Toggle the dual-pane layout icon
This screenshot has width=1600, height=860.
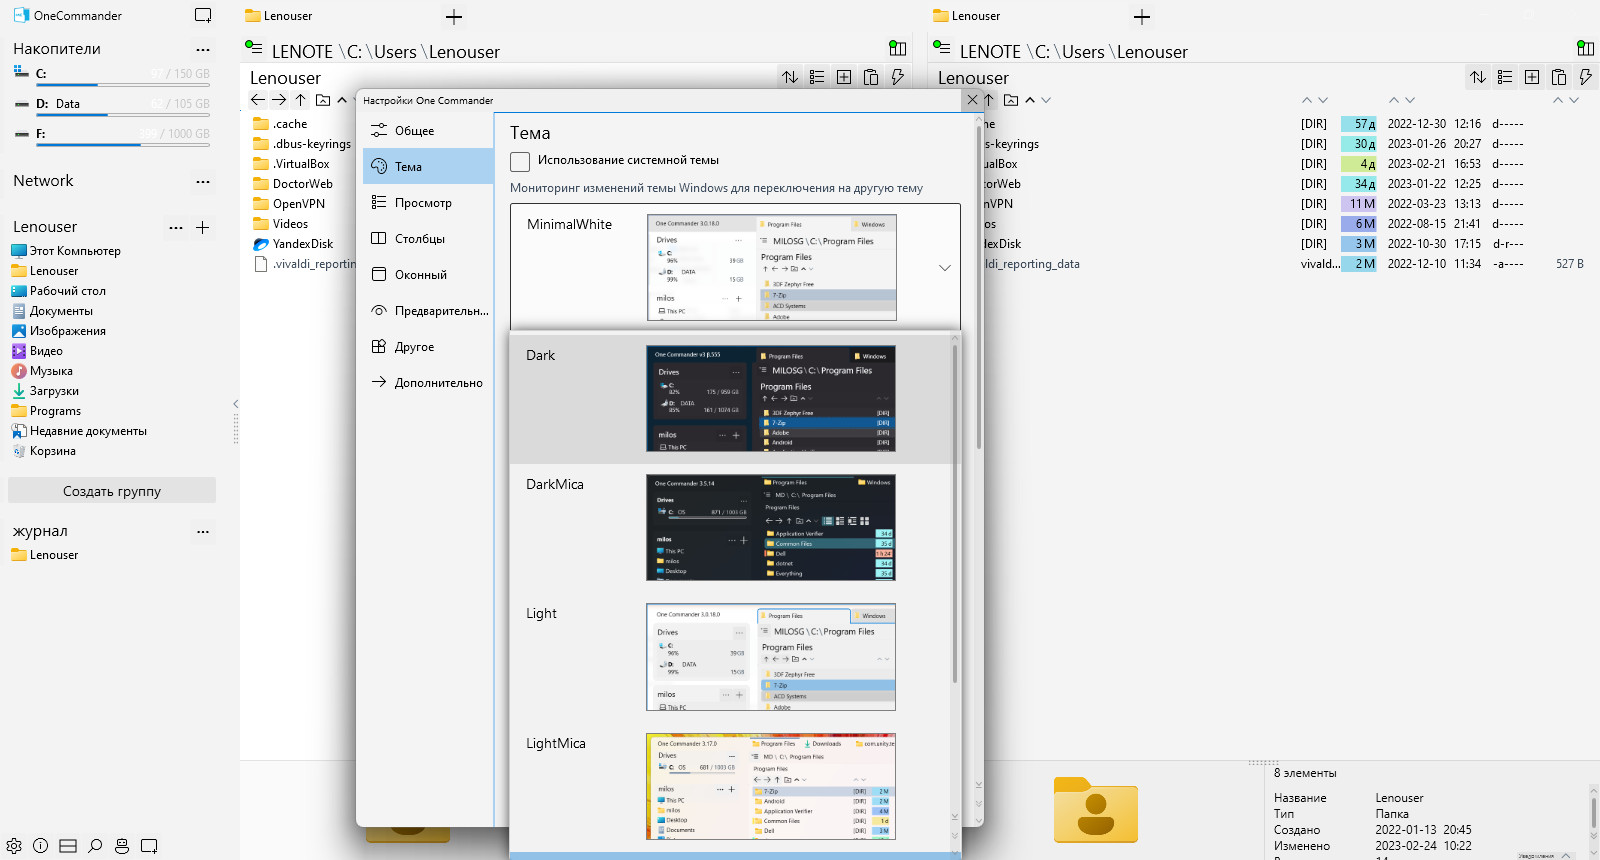click(68, 846)
